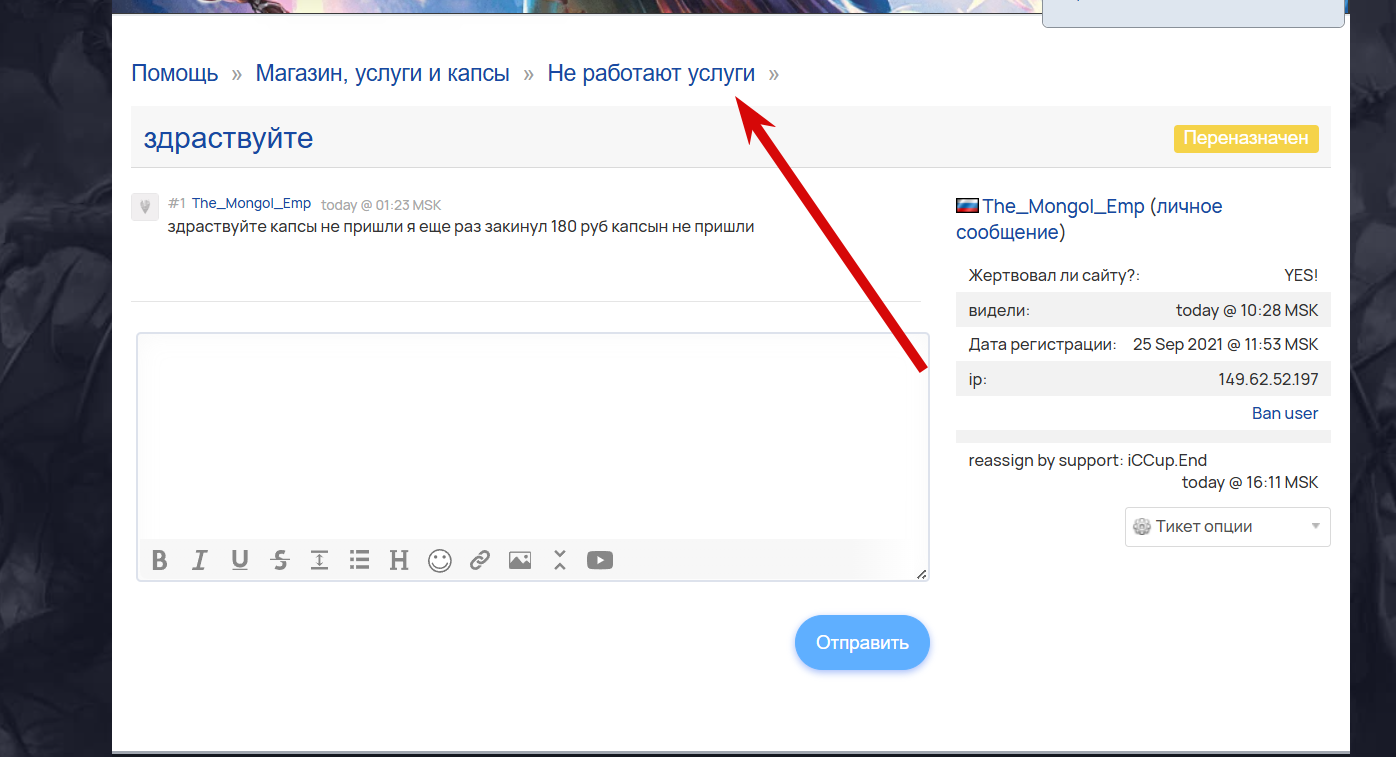
Task: Toggle bold formatting in the reply editor
Action: [159, 560]
